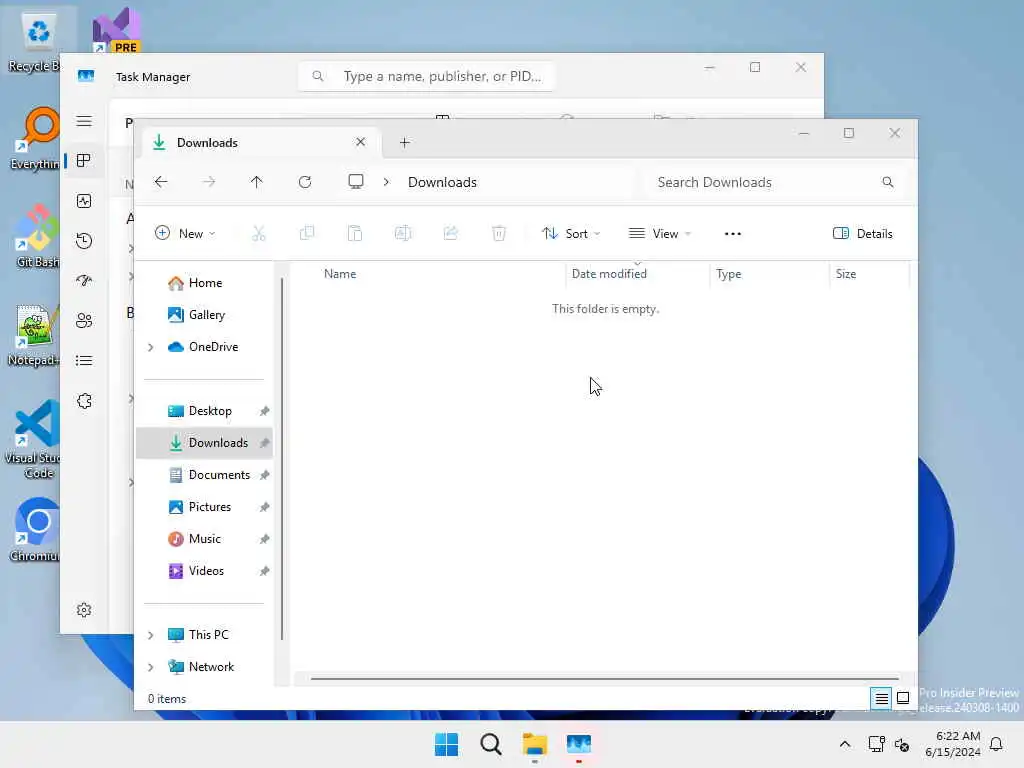Click search magnifier in Search Downloads box

coord(888,182)
